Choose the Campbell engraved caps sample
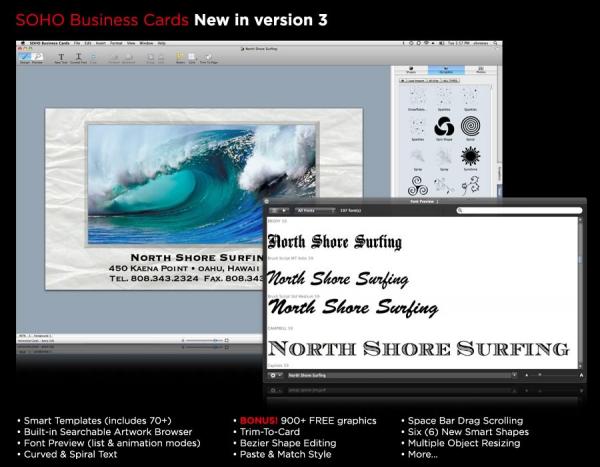The height and width of the screenshot is (467, 600). click(x=419, y=349)
